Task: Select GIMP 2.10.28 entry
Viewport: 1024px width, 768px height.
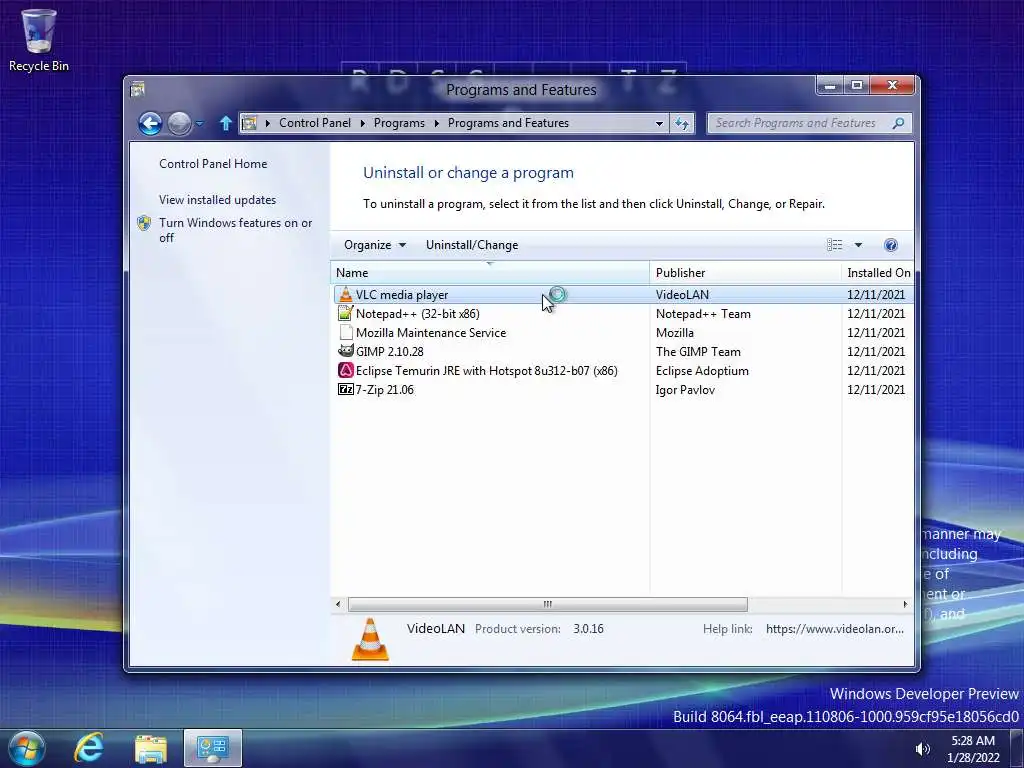Action: [x=389, y=351]
